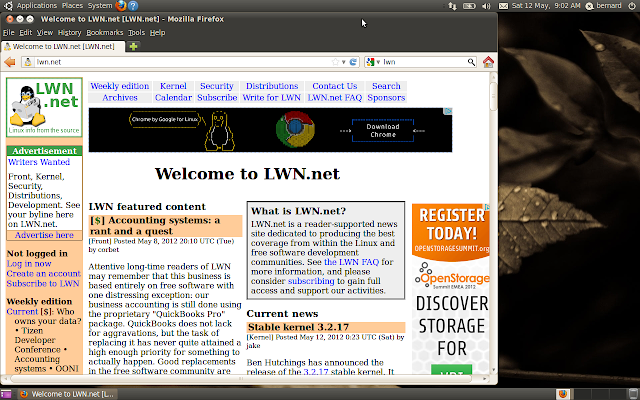
Task: Open Write for LWN link
Action: 271,98
